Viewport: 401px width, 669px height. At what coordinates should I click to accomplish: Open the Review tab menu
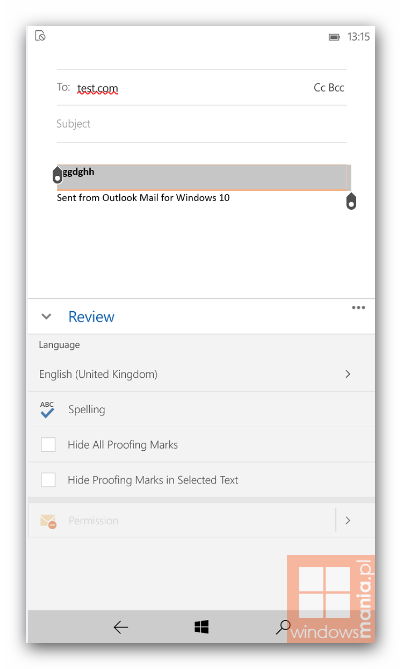[91, 317]
